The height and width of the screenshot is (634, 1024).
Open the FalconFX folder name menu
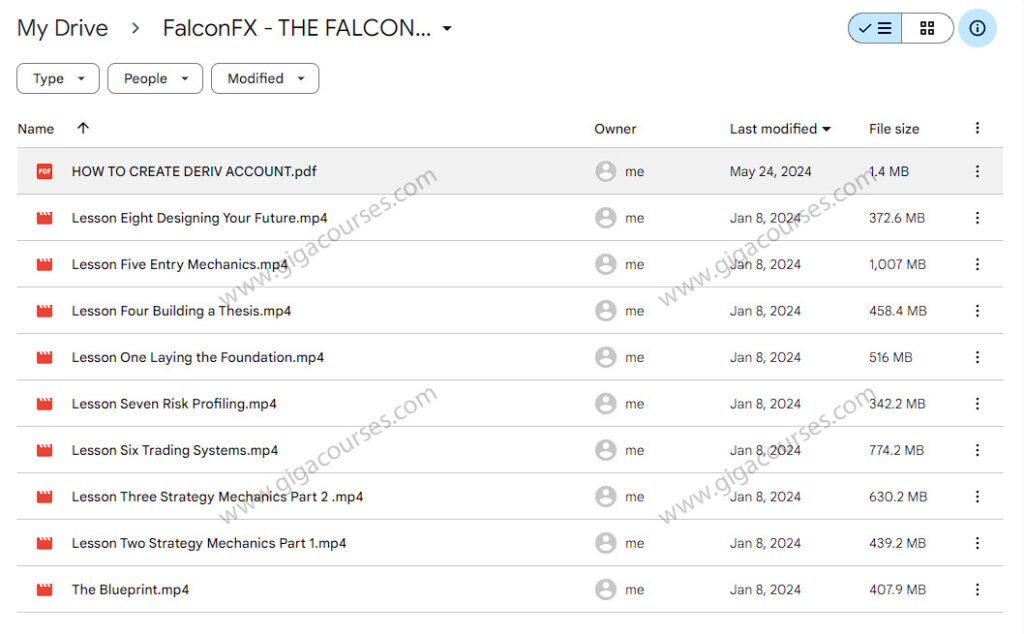(446, 28)
